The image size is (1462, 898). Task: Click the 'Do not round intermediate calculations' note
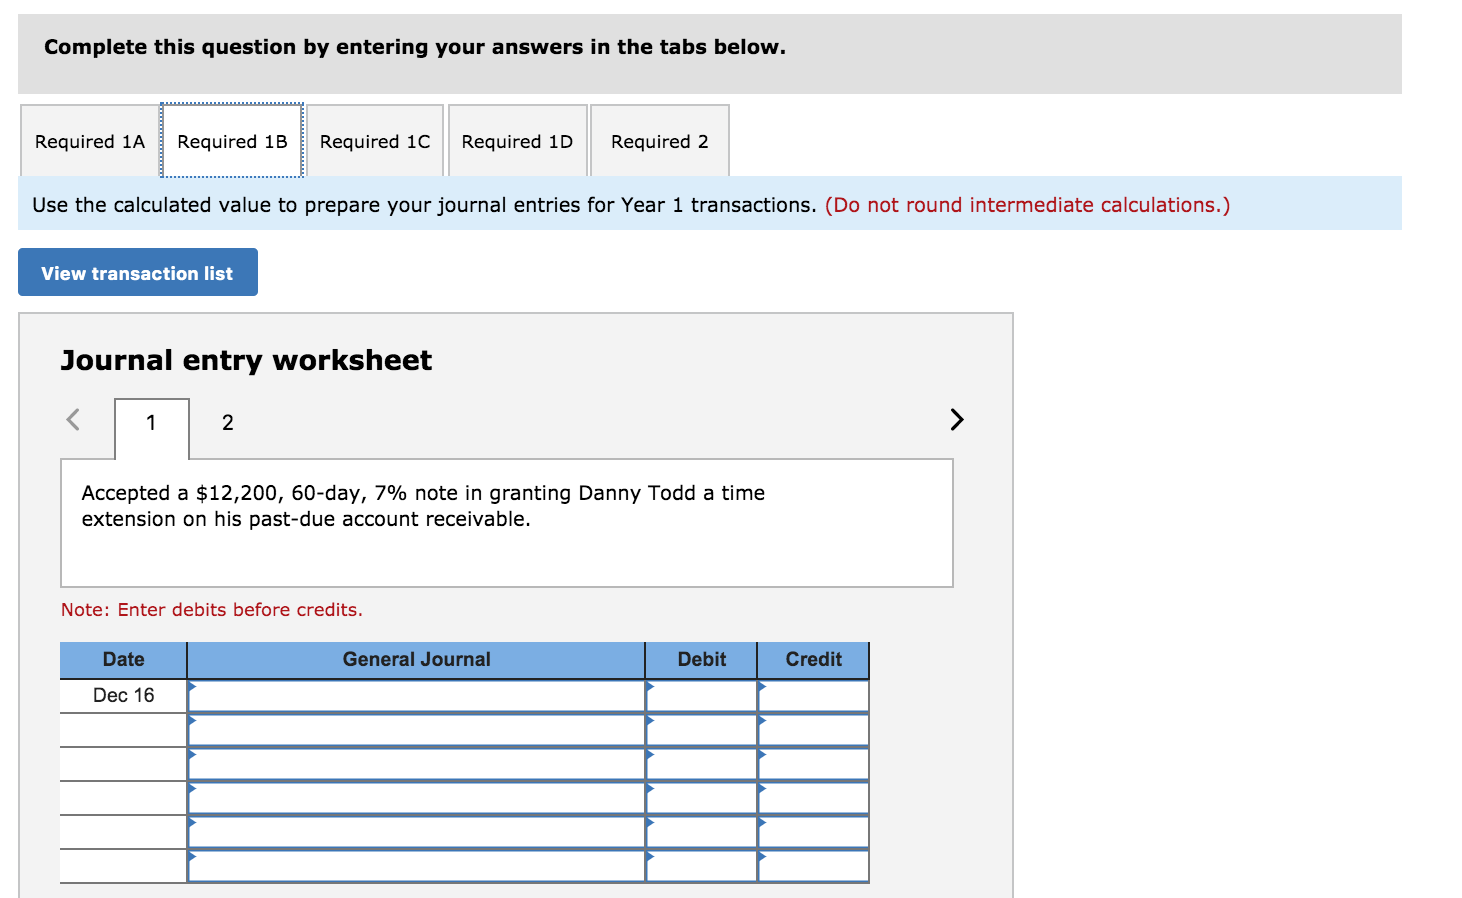pos(1028,205)
